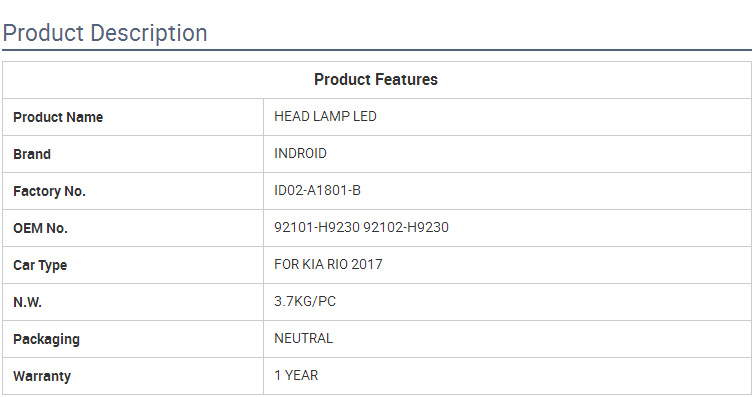This screenshot has height=397, width=754.
Task: Select the INDROID brand value
Action: pyautogui.click(x=300, y=153)
